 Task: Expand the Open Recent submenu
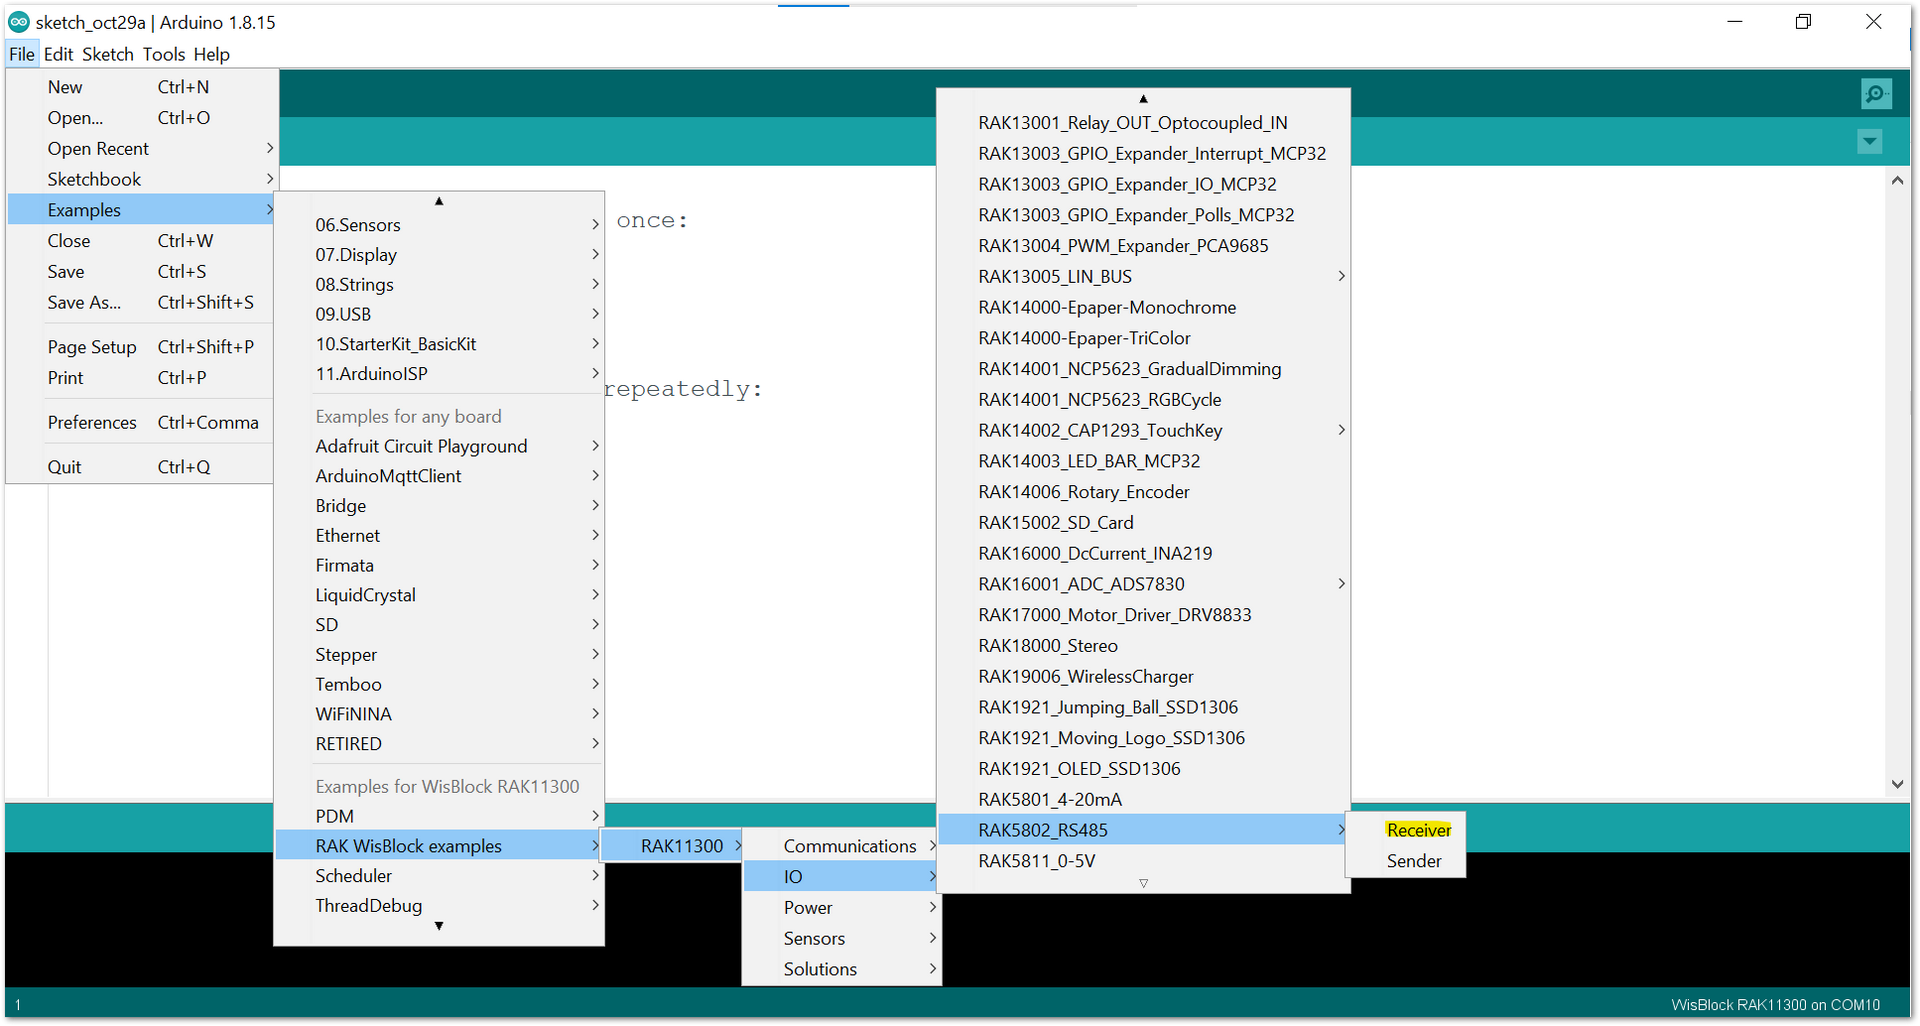point(140,149)
